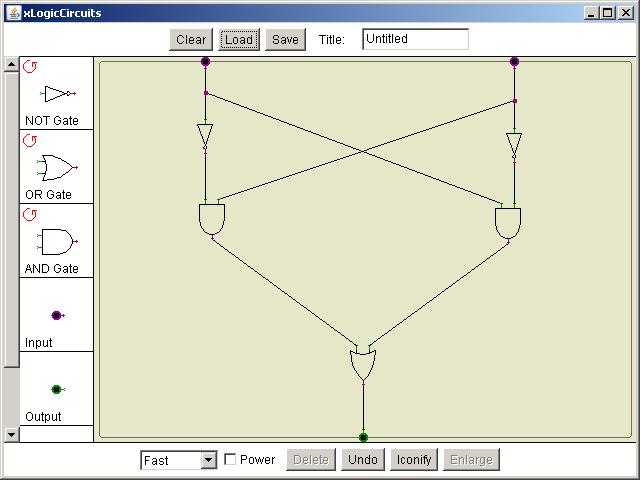Click the palette scrollbar down arrow
Image resolution: width=640 pixels, height=480 pixels.
coord(11,435)
